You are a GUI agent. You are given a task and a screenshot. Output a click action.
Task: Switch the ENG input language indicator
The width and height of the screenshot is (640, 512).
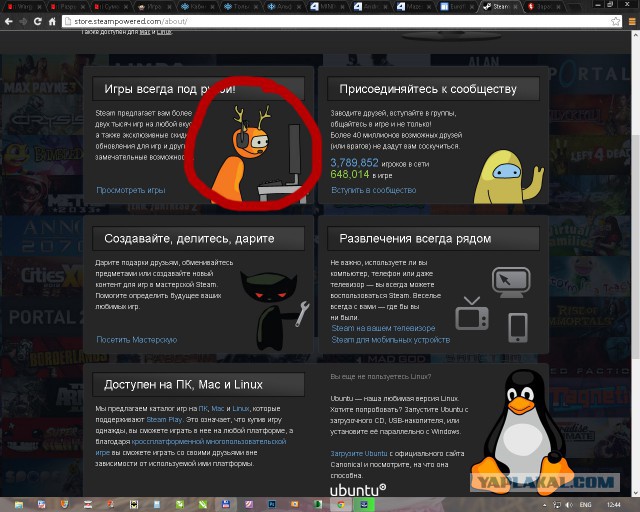pyautogui.click(x=586, y=505)
